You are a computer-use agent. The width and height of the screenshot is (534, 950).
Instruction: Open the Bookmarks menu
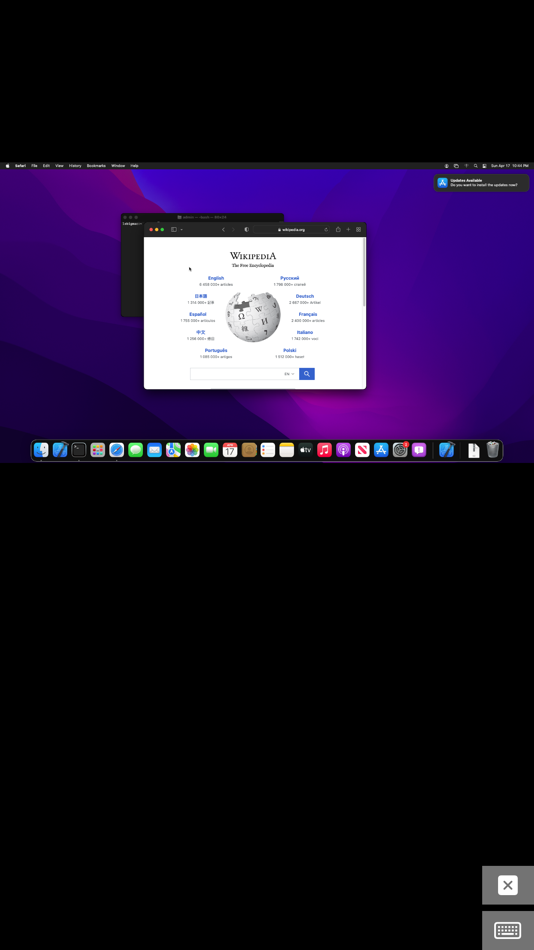tap(96, 165)
